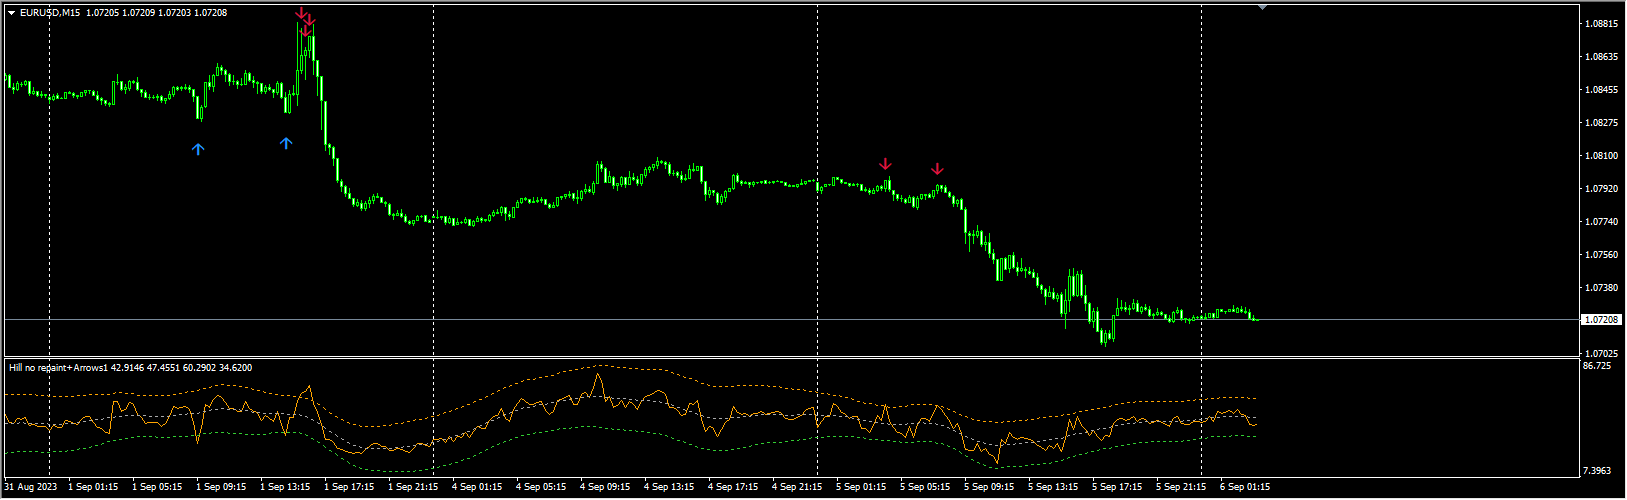Click the second red sell arrow on 5 Sep
Image resolution: width=1627 pixels, height=500 pixels.
[937, 168]
